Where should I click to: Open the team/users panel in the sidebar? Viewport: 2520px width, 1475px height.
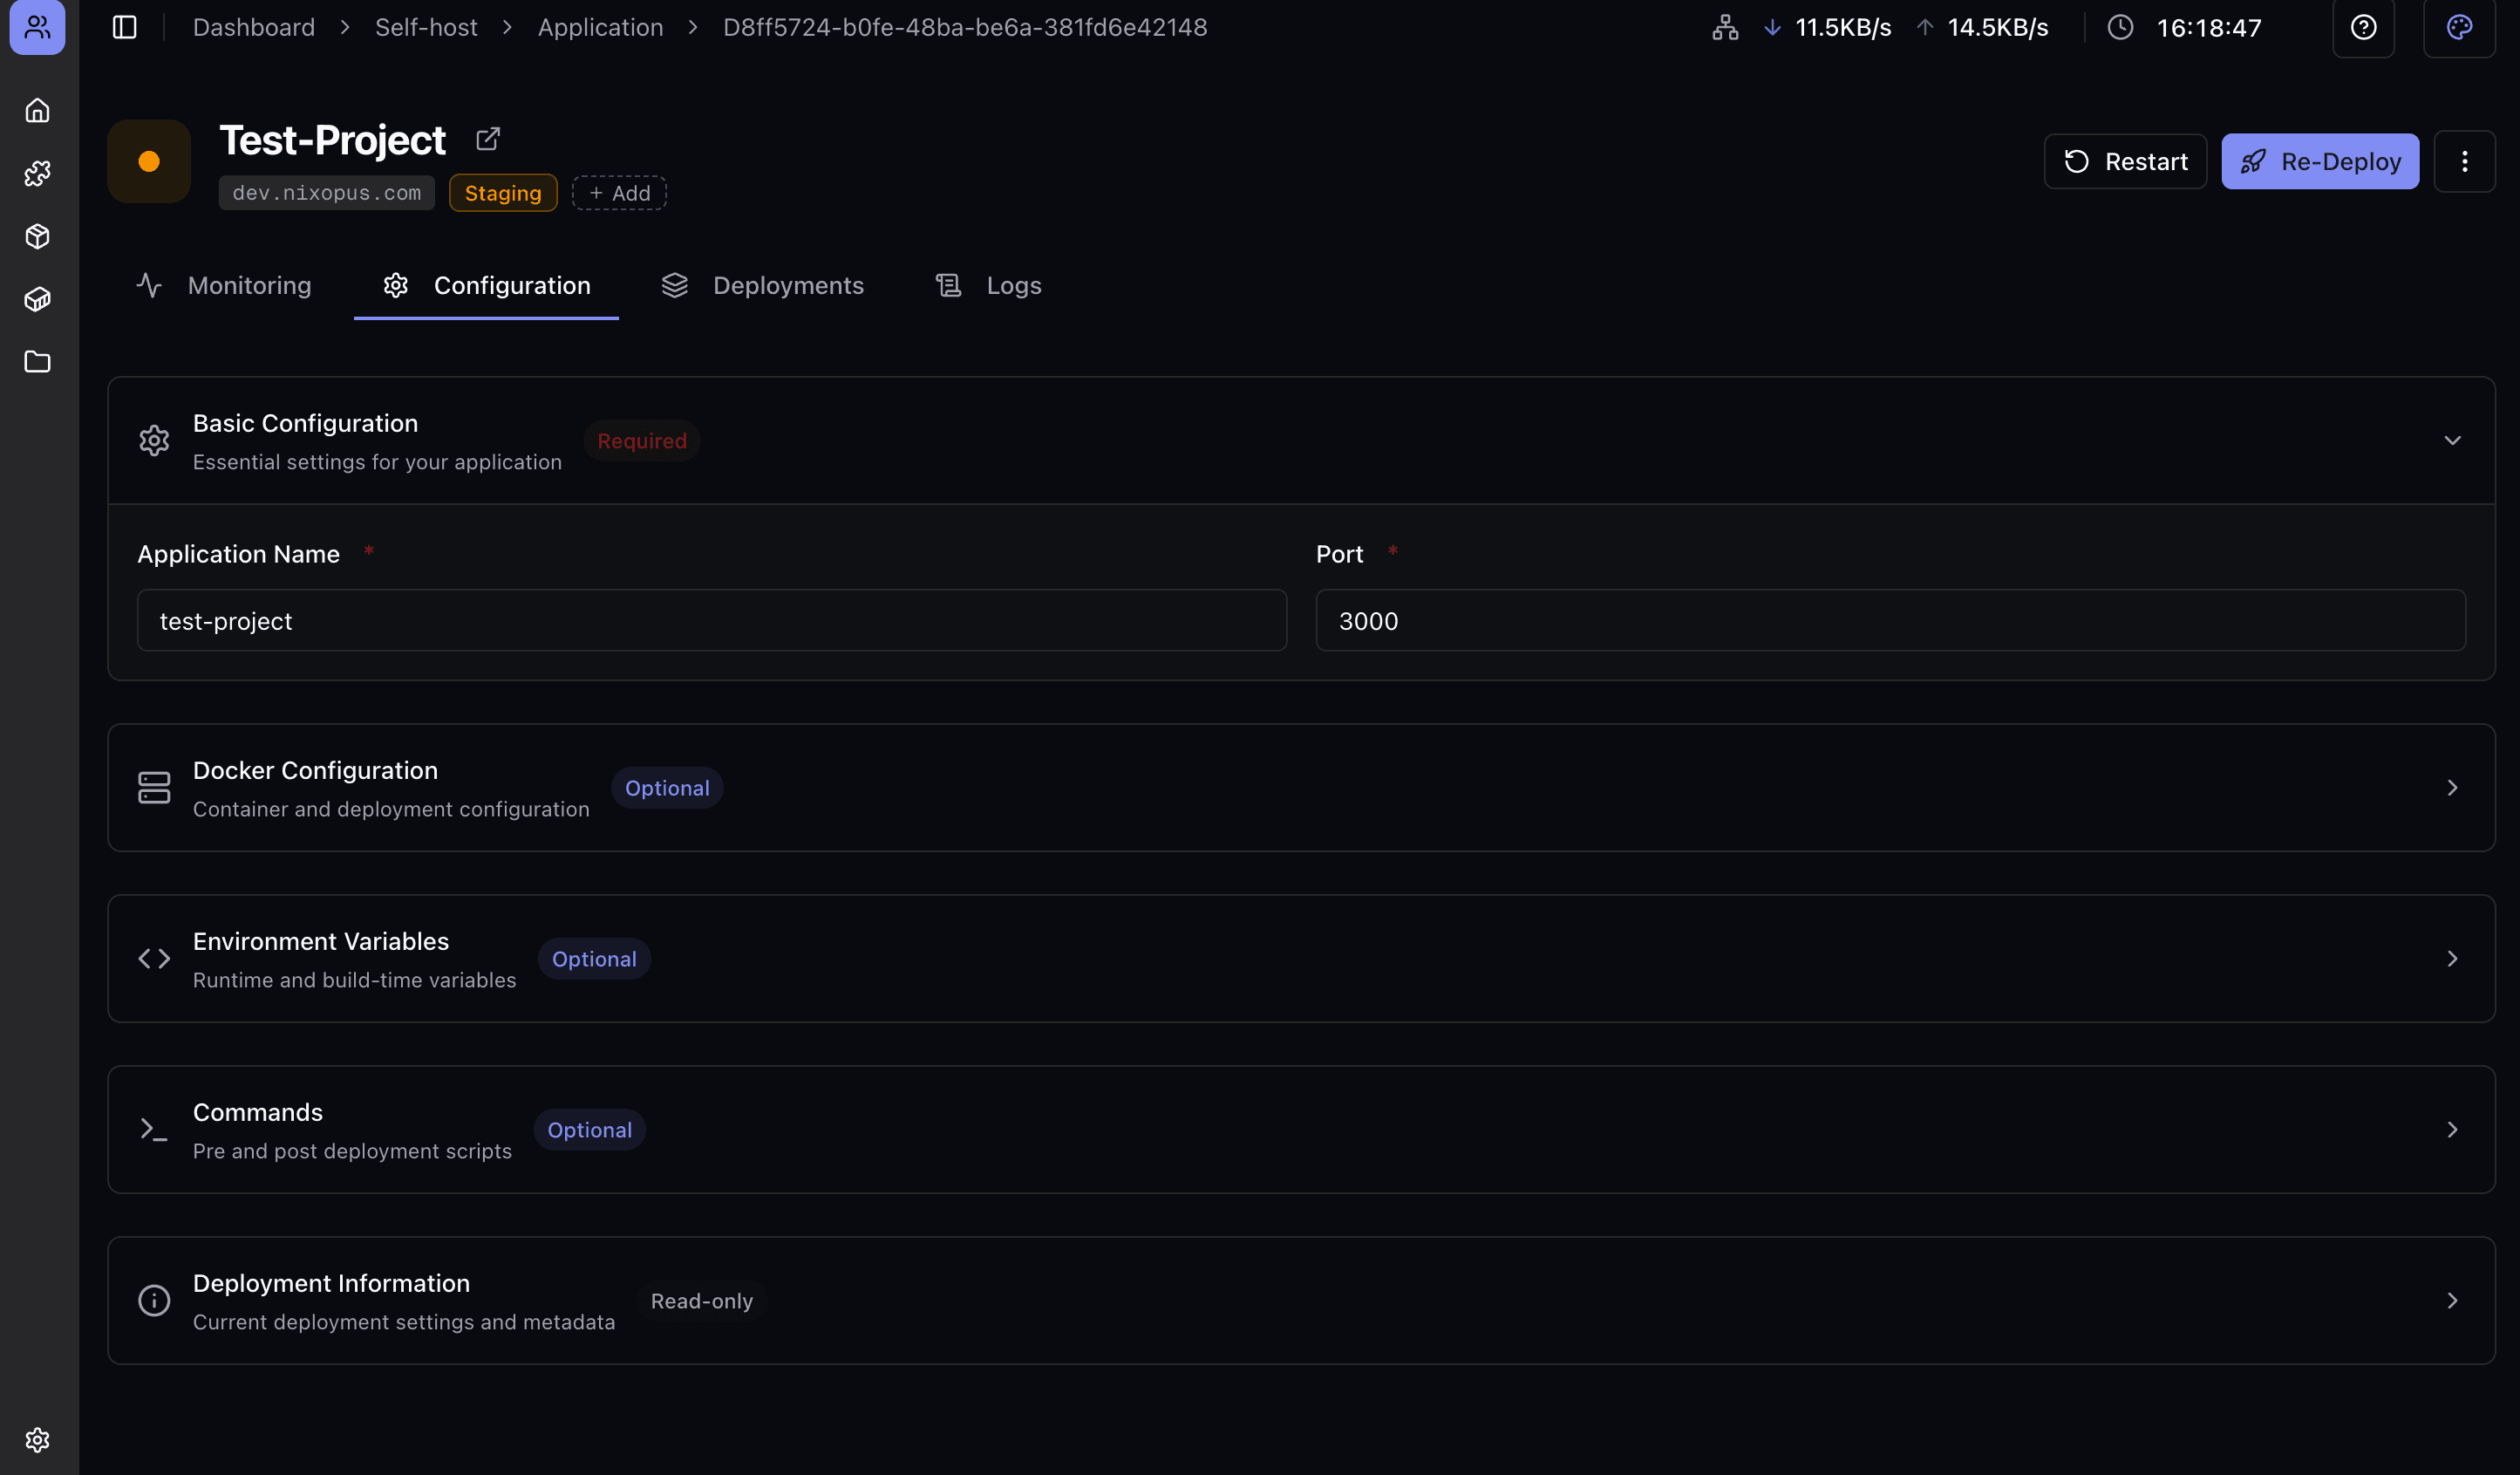pos(37,28)
